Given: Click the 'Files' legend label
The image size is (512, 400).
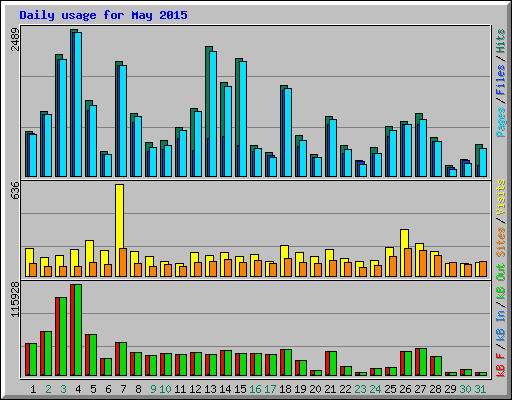Looking at the screenshot, I should (501, 80).
